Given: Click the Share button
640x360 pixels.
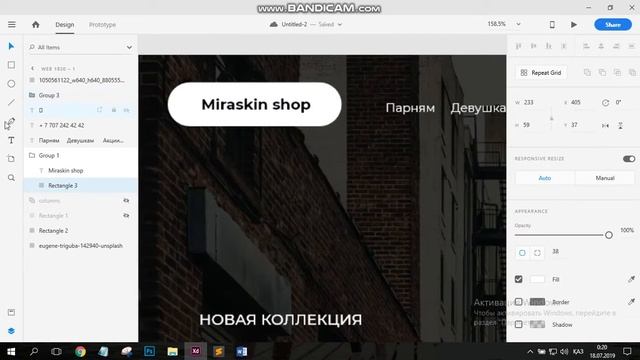Looking at the screenshot, I should pos(613,24).
